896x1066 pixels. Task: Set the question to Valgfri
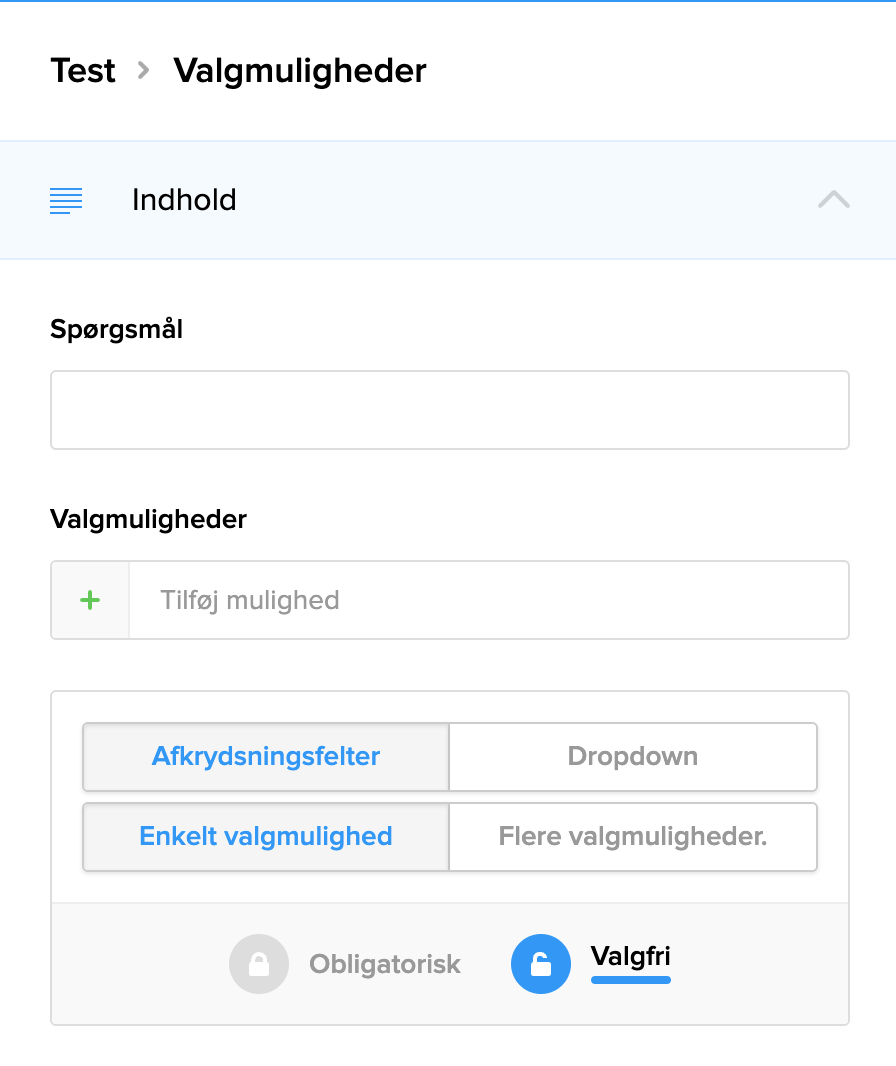[x=629, y=957]
